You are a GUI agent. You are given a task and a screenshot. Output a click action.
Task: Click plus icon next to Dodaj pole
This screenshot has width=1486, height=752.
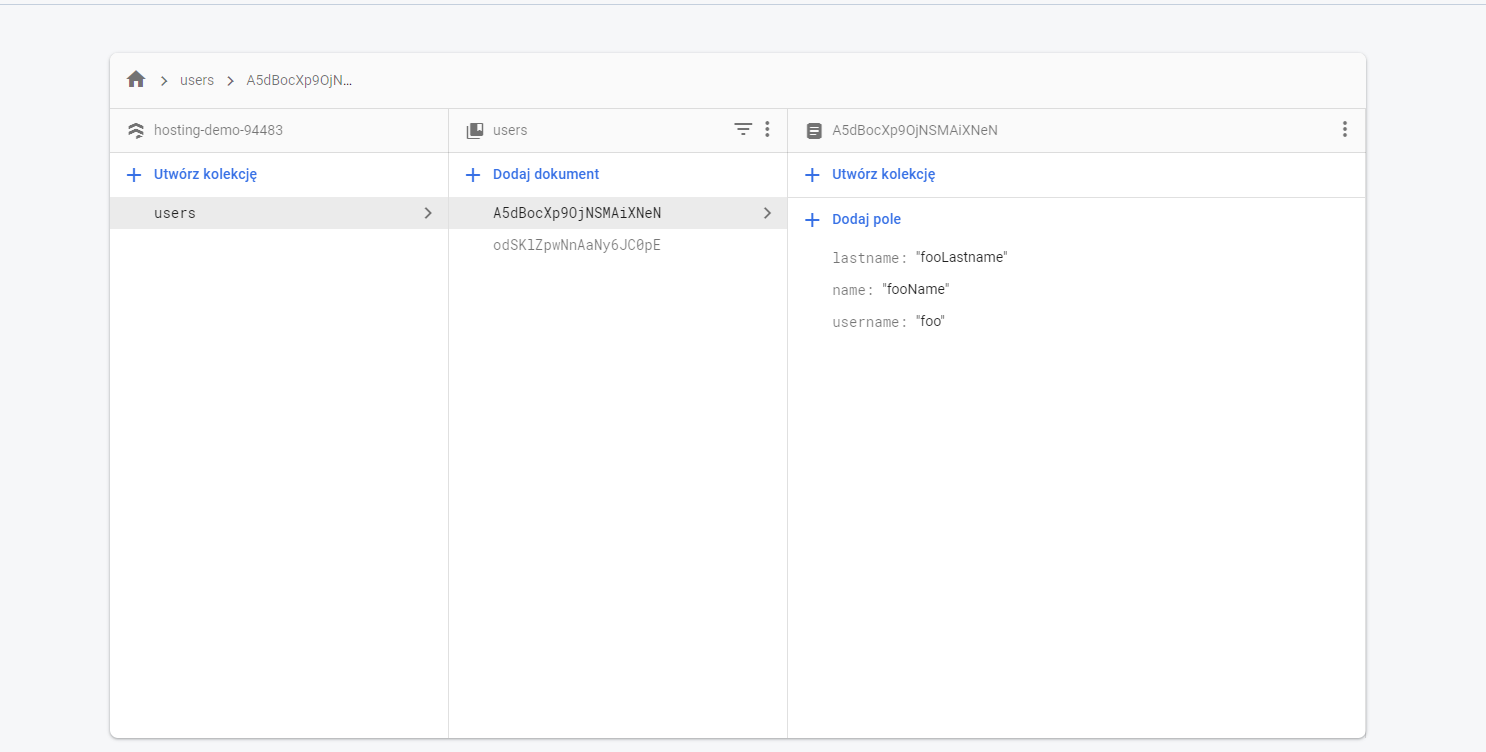[x=812, y=220]
